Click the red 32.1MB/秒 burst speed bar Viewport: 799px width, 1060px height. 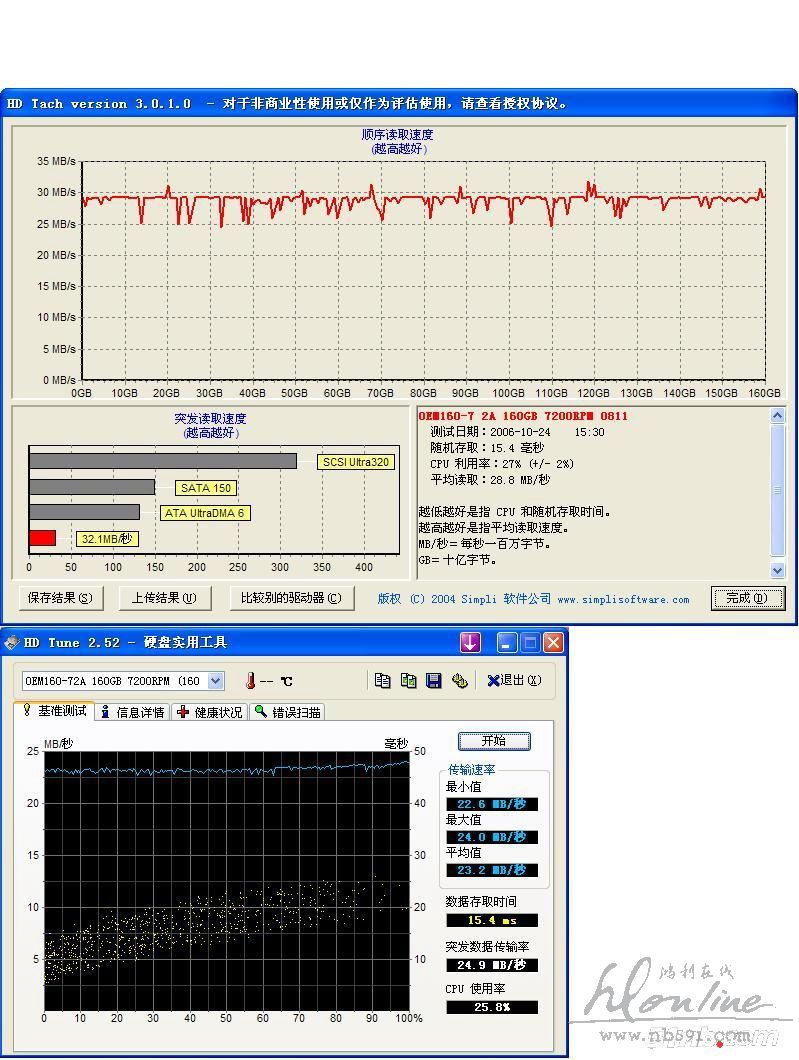pos(42,538)
